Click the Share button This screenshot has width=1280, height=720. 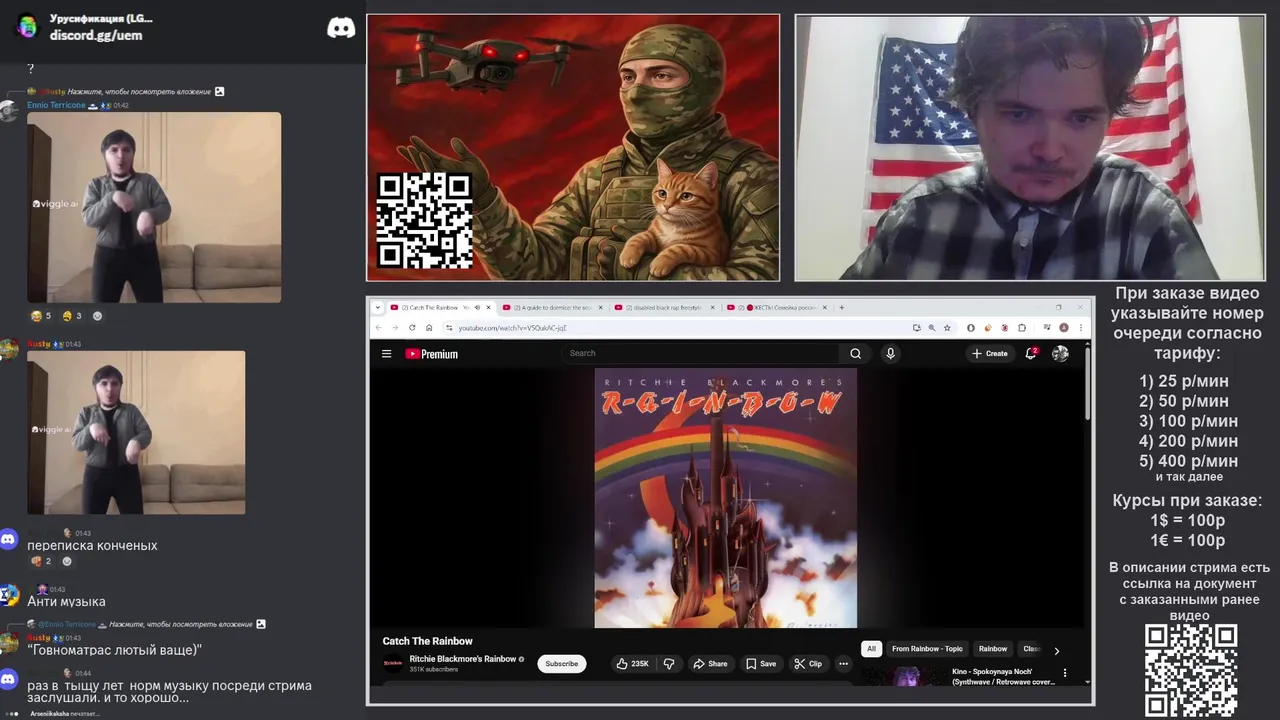tap(710, 663)
